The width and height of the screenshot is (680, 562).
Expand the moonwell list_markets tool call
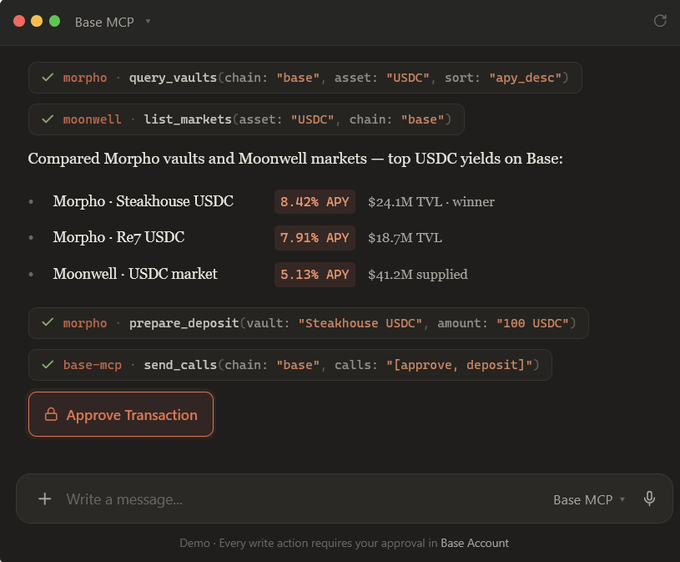[246, 119]
